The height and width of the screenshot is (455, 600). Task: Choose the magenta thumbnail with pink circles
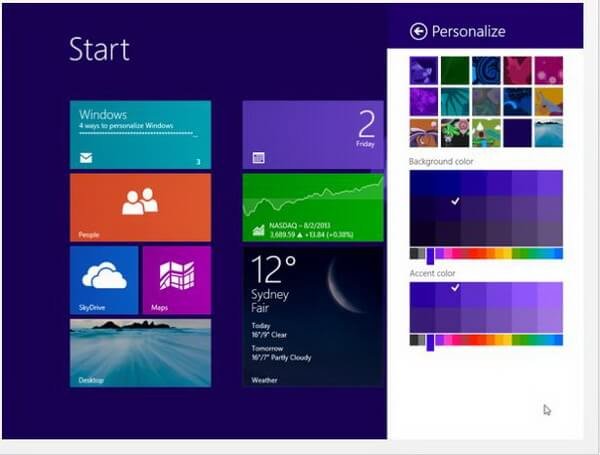(x=549, y=70)
